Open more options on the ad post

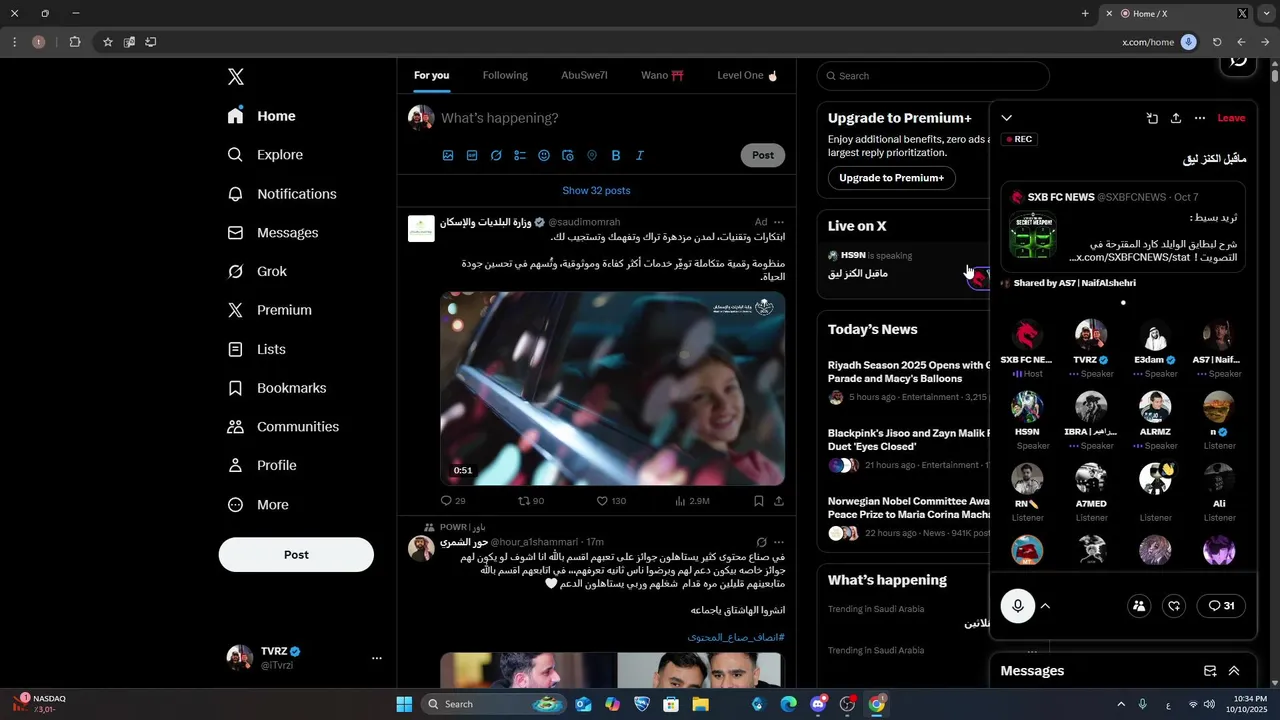pos(779,222)
